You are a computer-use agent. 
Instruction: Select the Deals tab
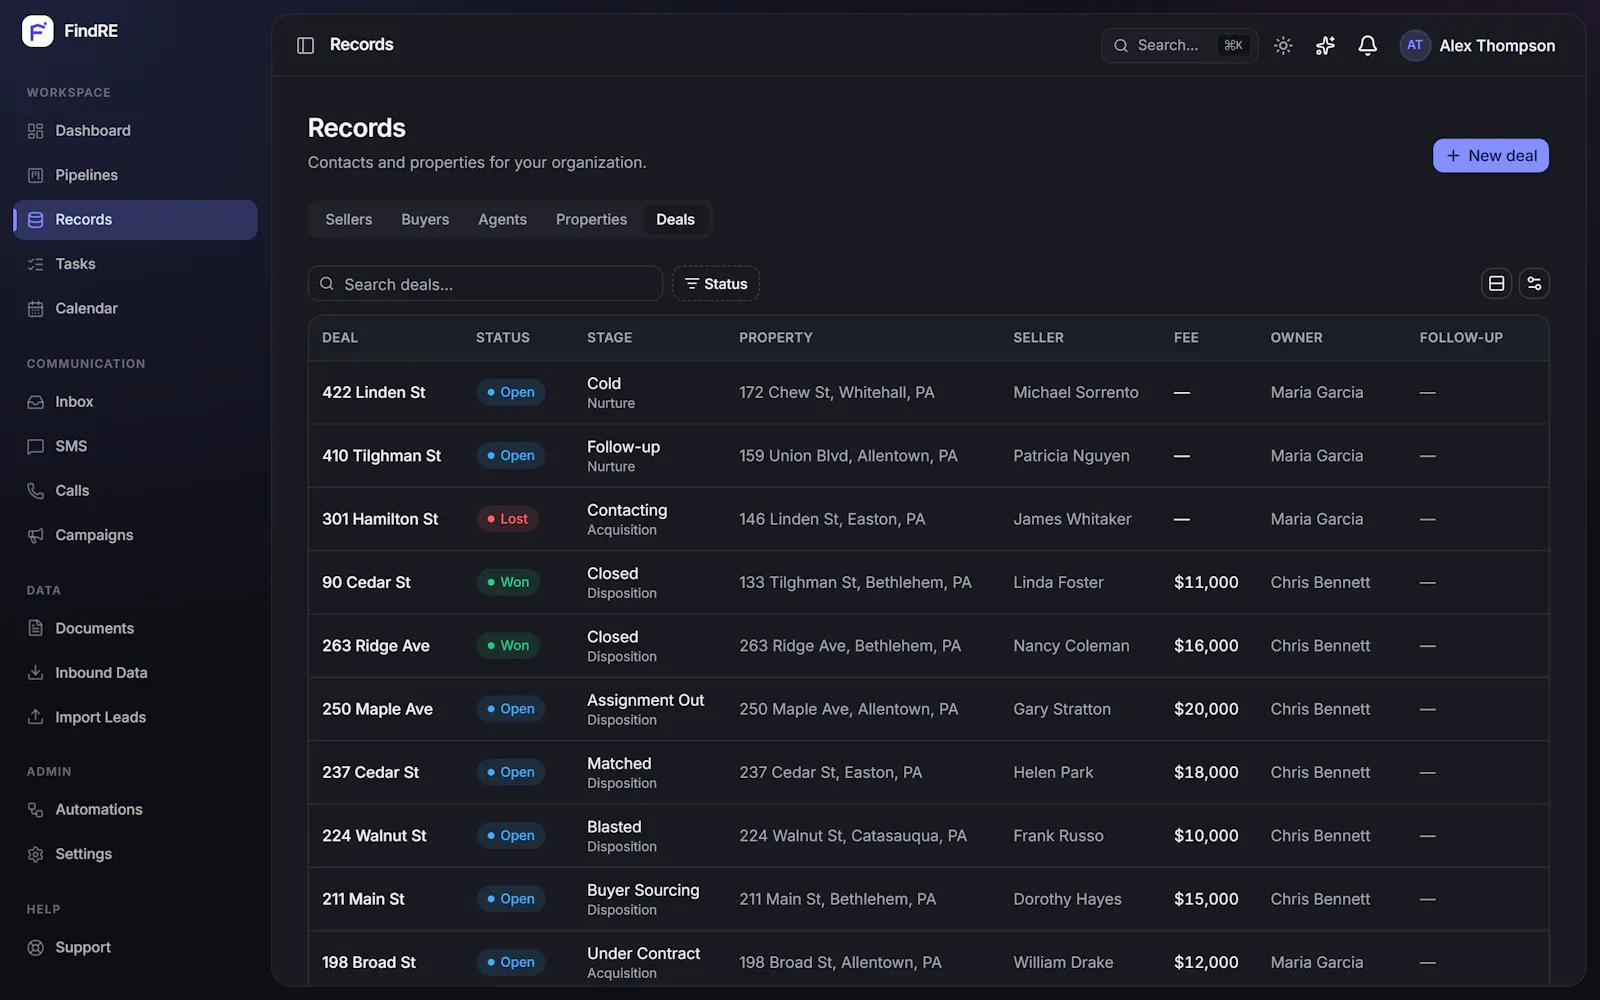[675, 220]
